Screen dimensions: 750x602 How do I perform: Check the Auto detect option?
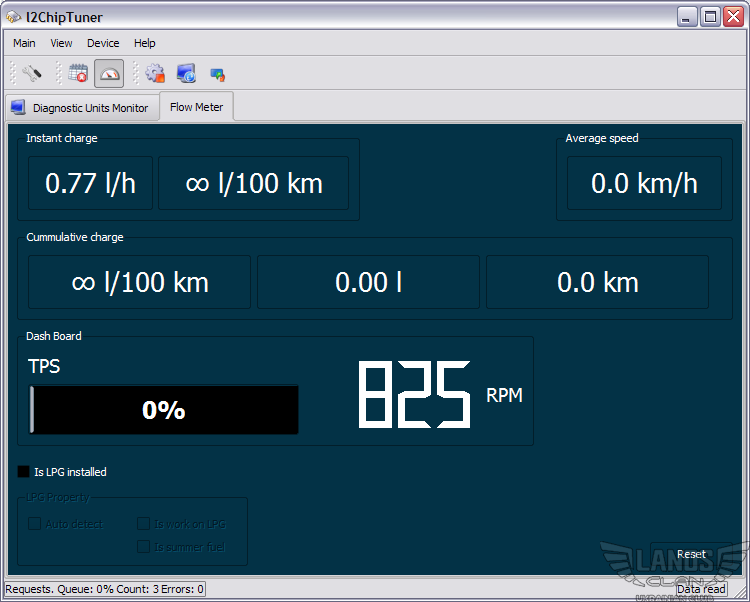click(x=35, y=524)
